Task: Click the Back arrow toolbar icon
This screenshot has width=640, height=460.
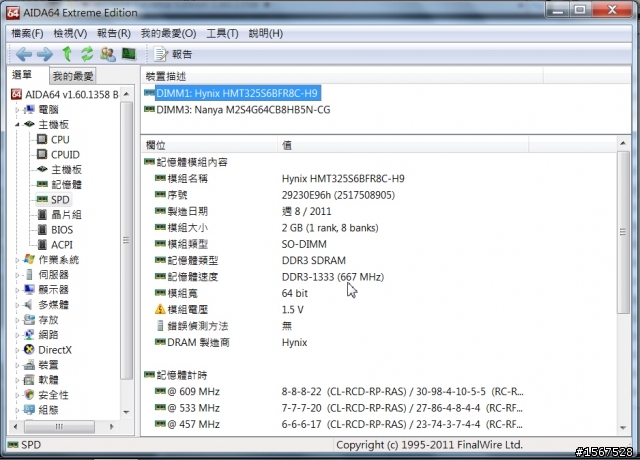Action: click(24, 54)
